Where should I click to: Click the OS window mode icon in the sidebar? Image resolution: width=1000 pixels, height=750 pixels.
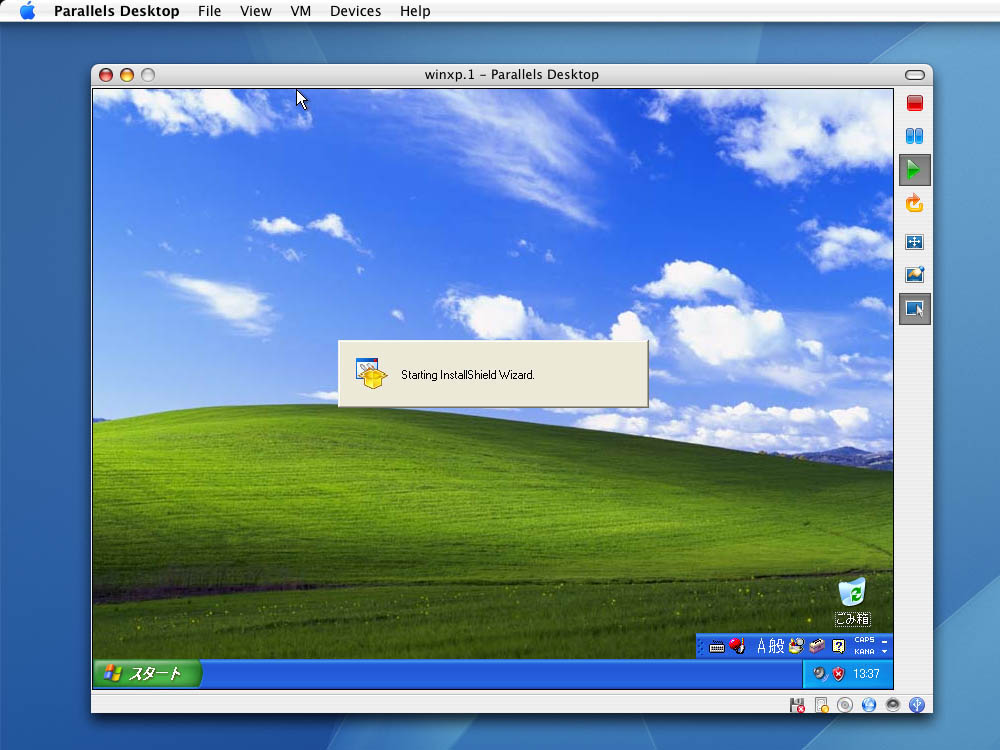pos(914,309)
